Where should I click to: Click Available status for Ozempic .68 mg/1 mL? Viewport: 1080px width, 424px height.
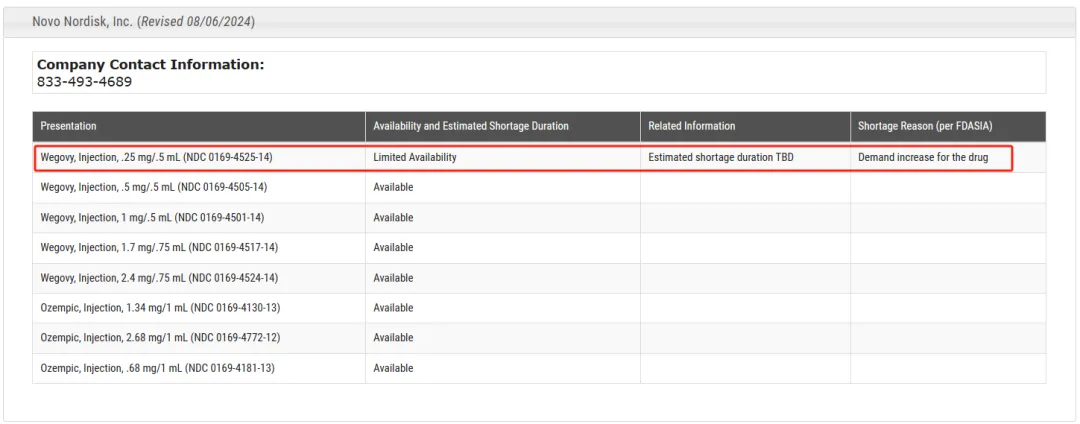click(393, 368)
